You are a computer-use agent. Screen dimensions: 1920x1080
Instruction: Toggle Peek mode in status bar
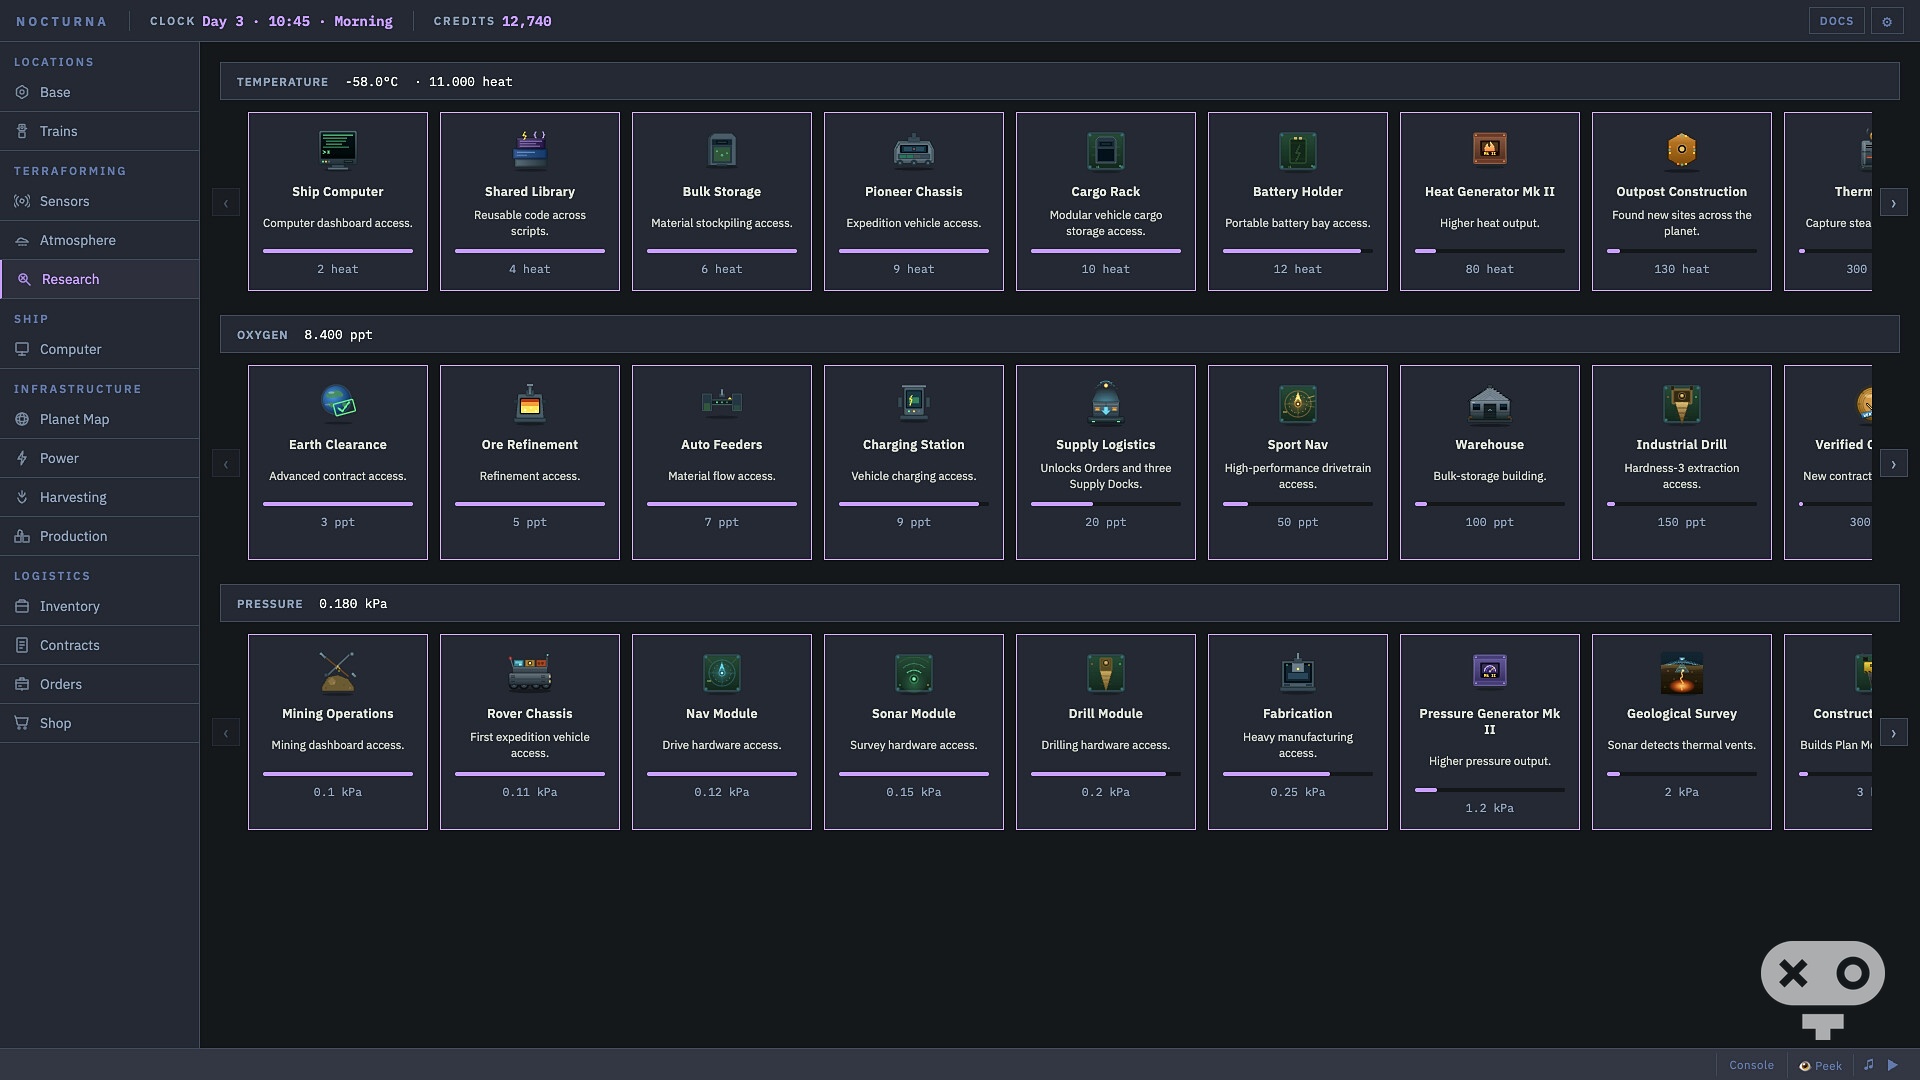tap(1820, 1065)
